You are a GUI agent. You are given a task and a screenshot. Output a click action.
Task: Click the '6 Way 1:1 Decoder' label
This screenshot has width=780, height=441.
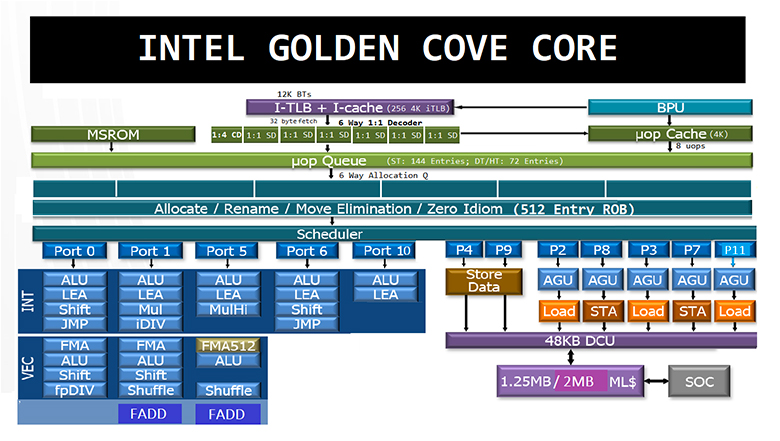click(380, 122)
